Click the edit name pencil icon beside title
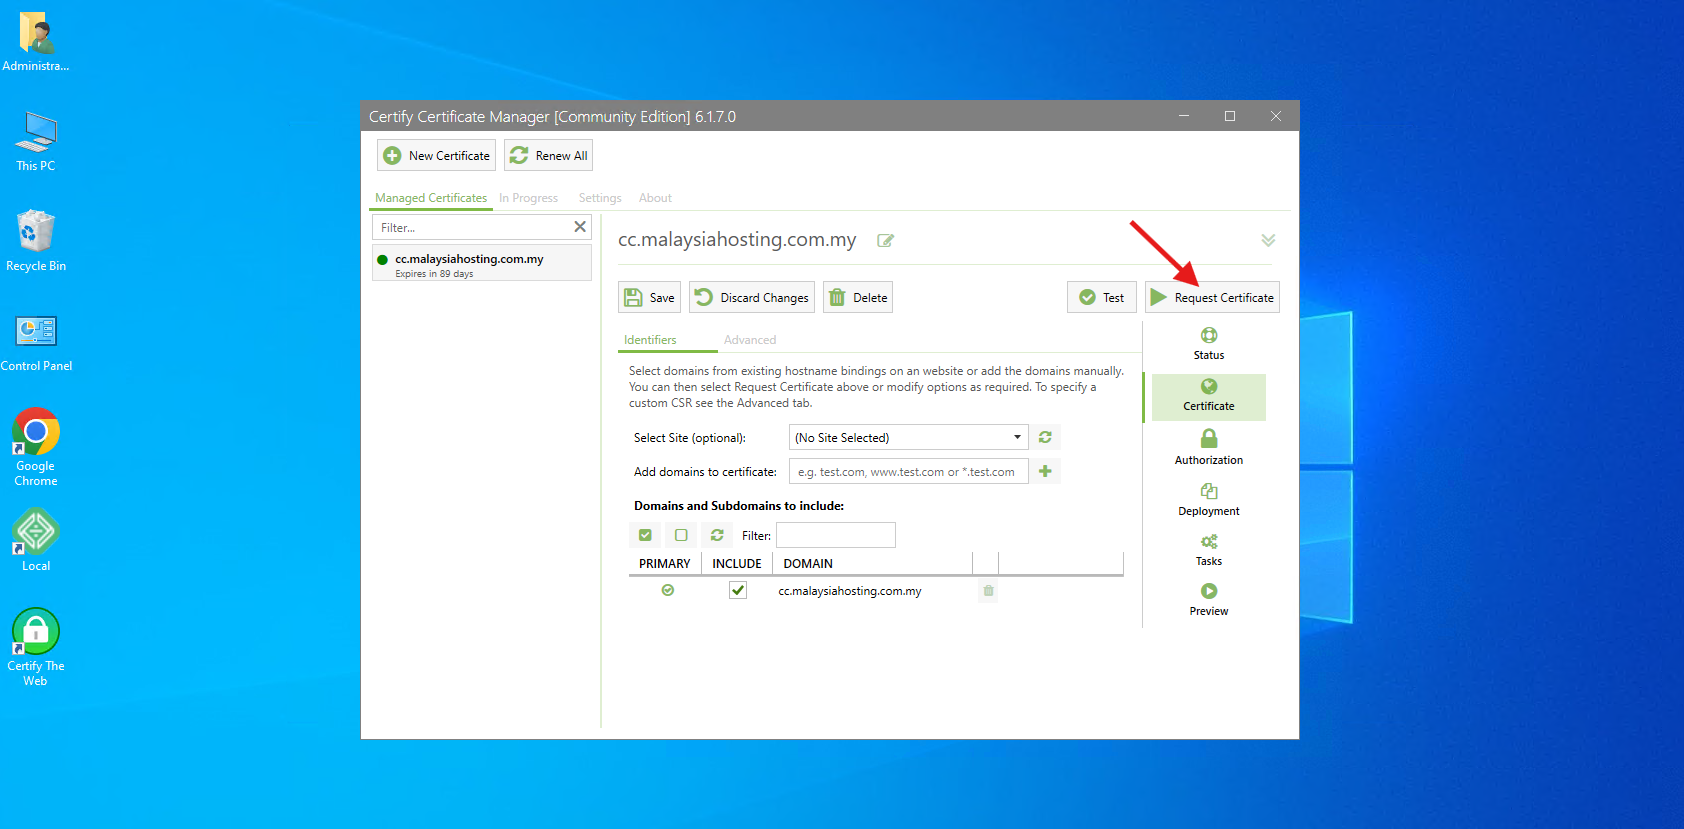Screen dimensions: 1684x829 click(x=885, y=241)
